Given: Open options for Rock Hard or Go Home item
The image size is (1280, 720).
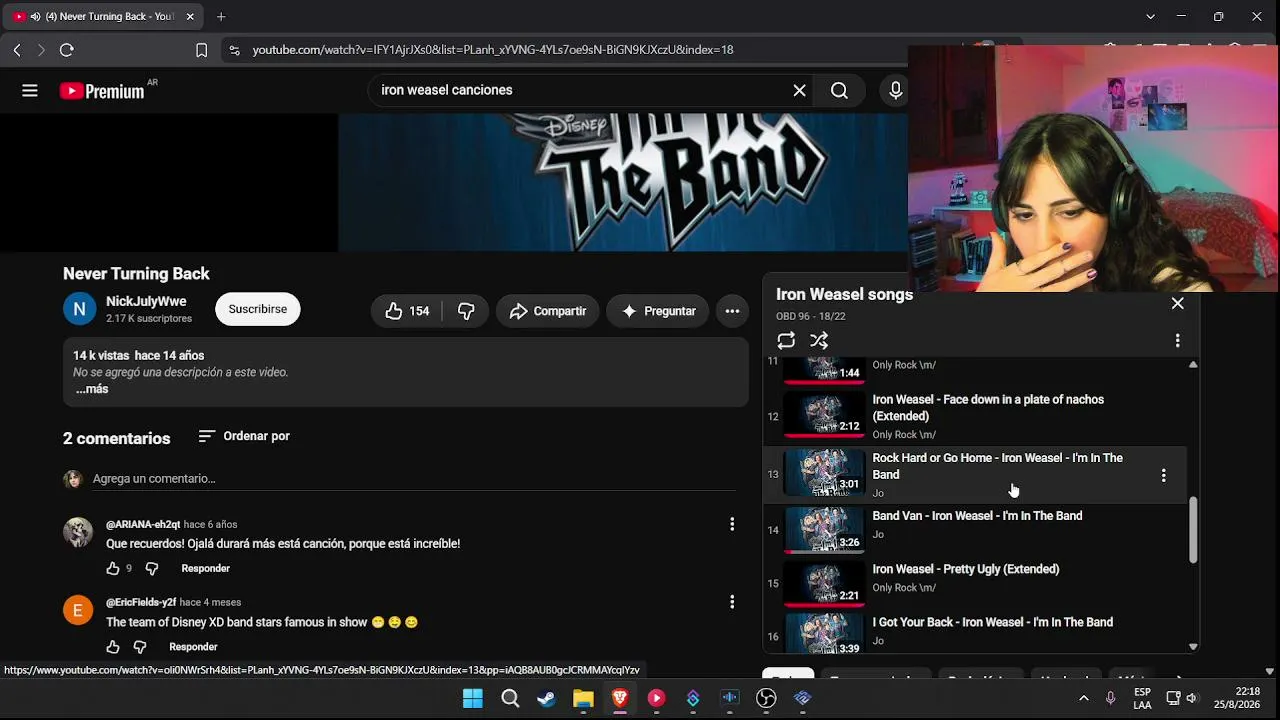Looking at the screenshot, I should pyautogui.click(x=1163, y=476).
